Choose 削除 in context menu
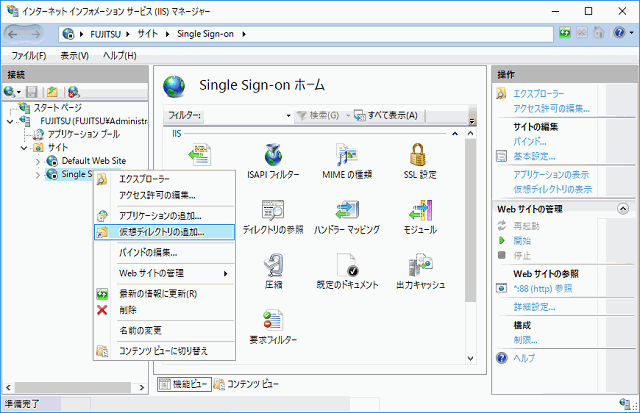 pyautogui.click(x=164, y=310)
